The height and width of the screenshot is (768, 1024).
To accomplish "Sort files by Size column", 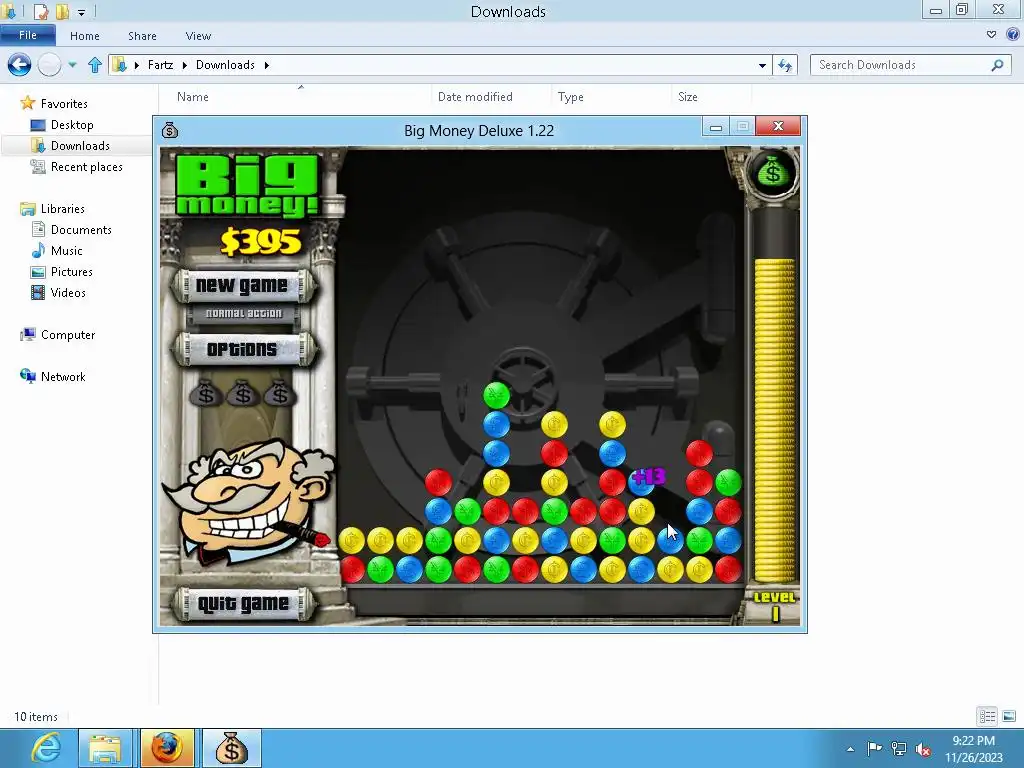I will [x=688, y=97].
